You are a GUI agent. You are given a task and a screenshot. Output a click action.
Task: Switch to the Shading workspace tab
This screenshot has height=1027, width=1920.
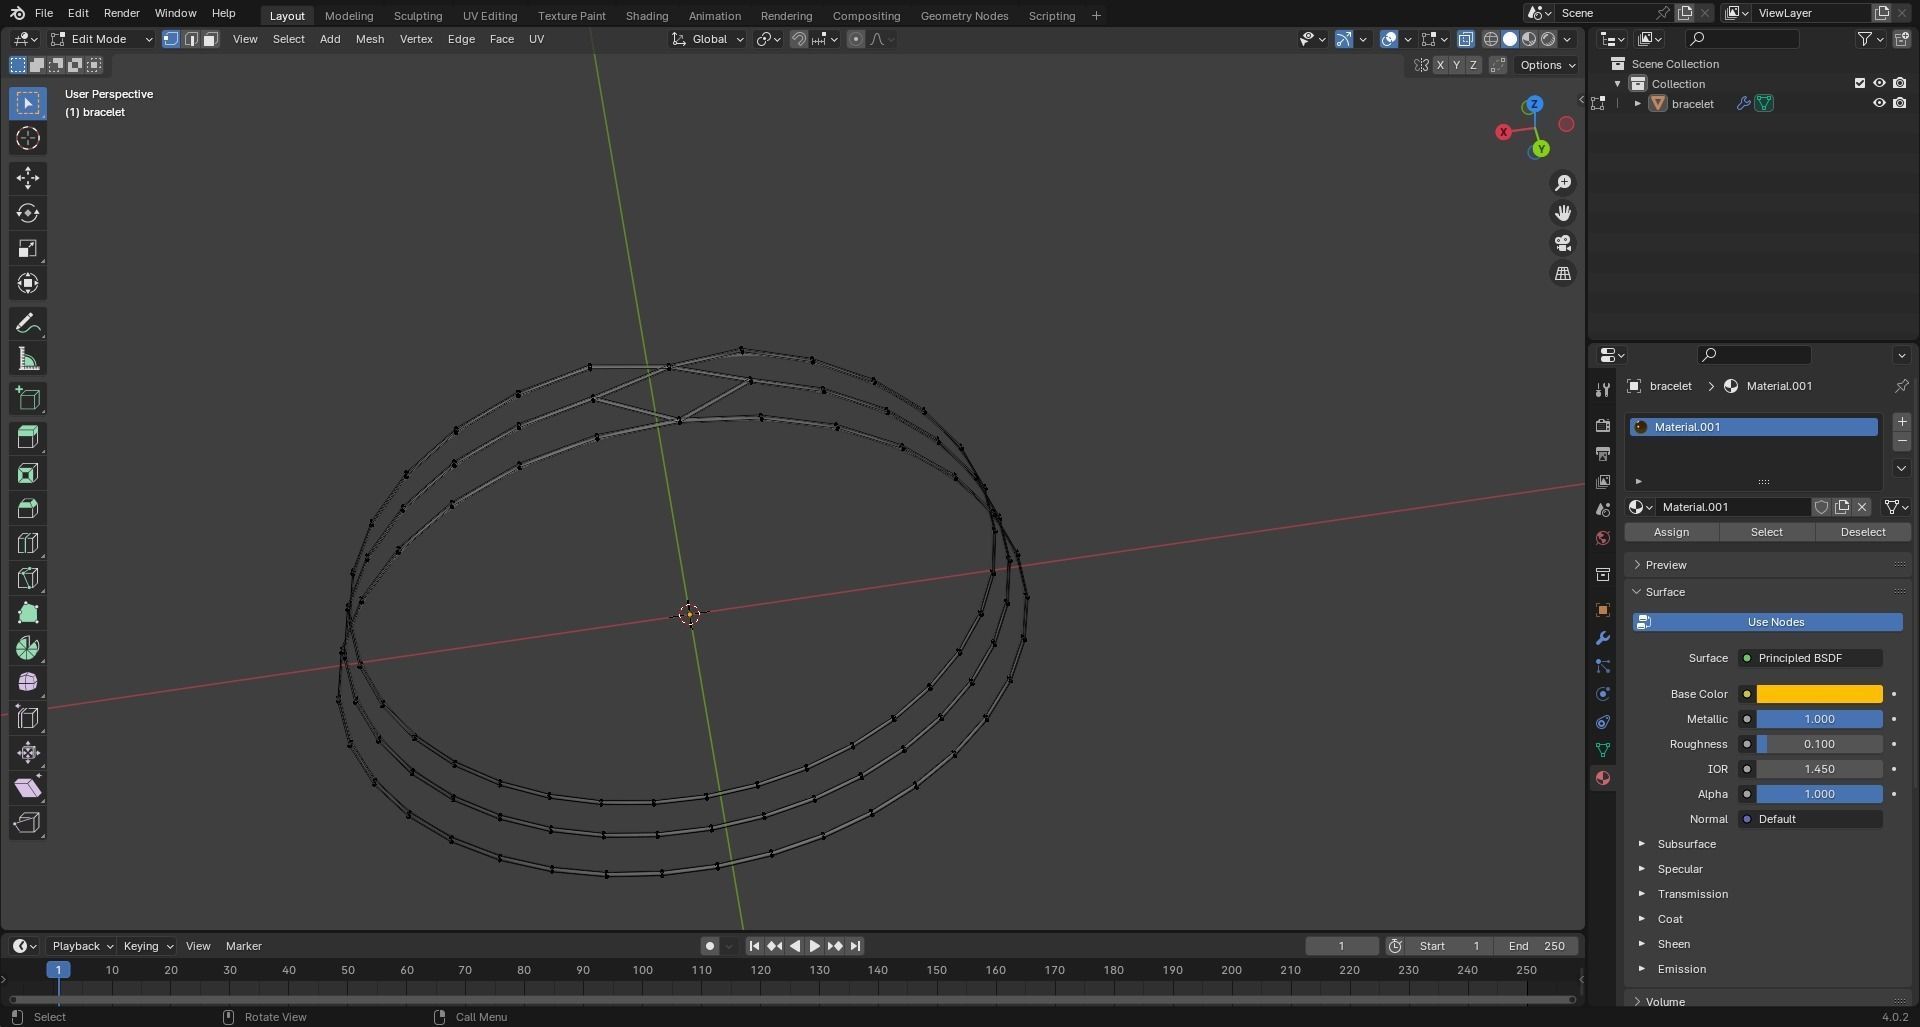pos(646,16)
